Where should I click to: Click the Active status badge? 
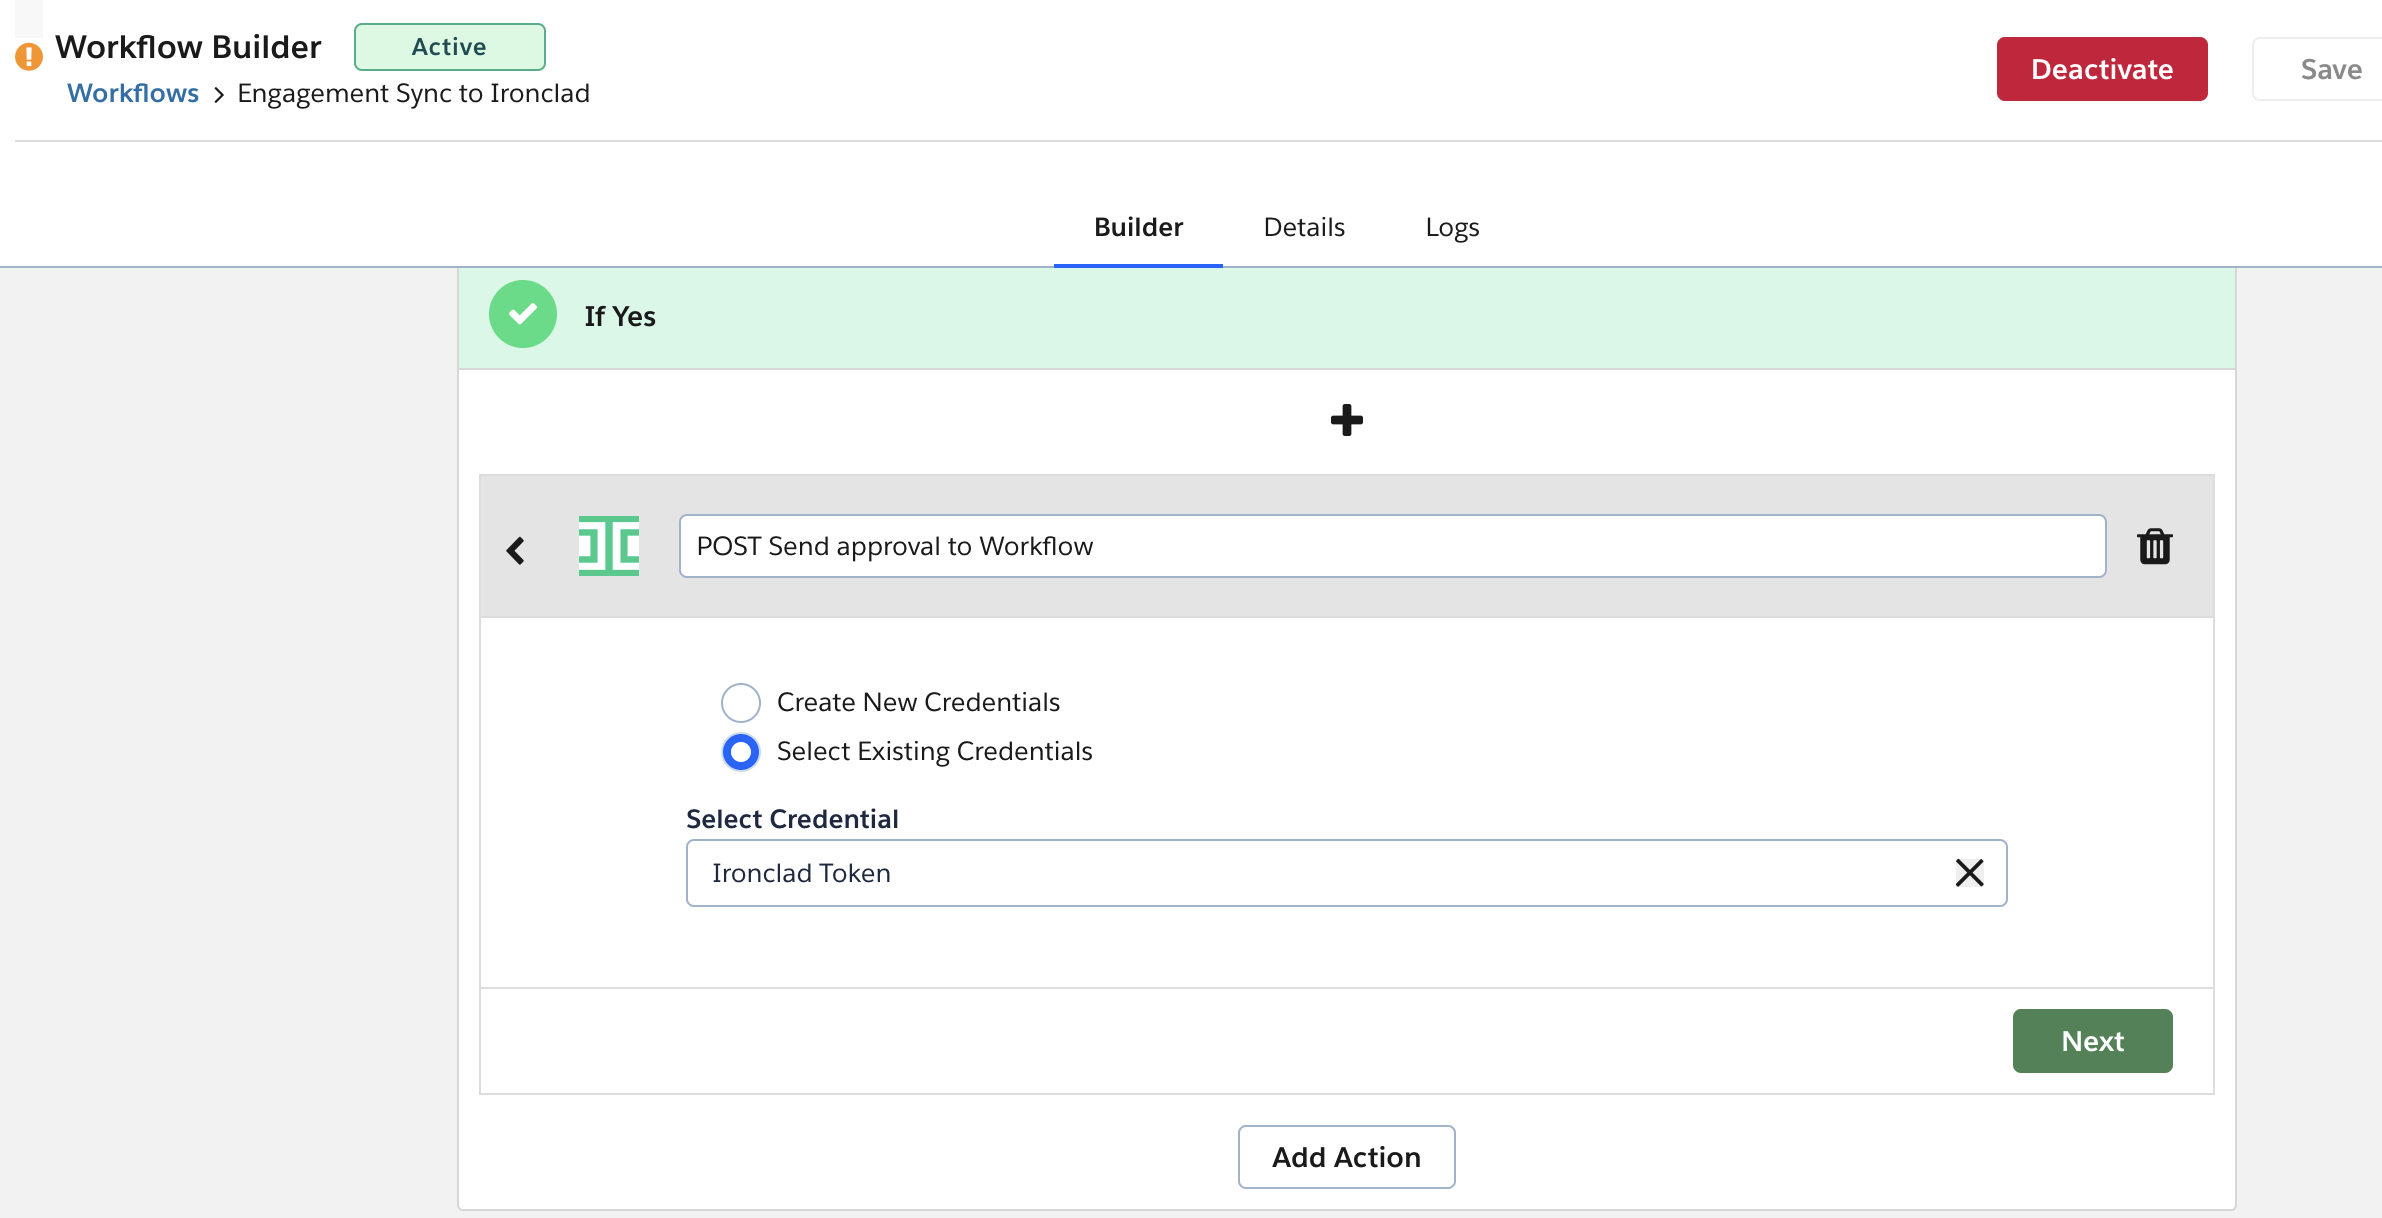449,47
